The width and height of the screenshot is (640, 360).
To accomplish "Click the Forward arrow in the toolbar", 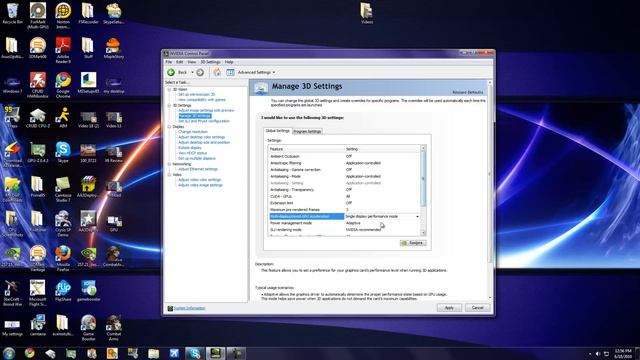I will click(x=200, y=72).
